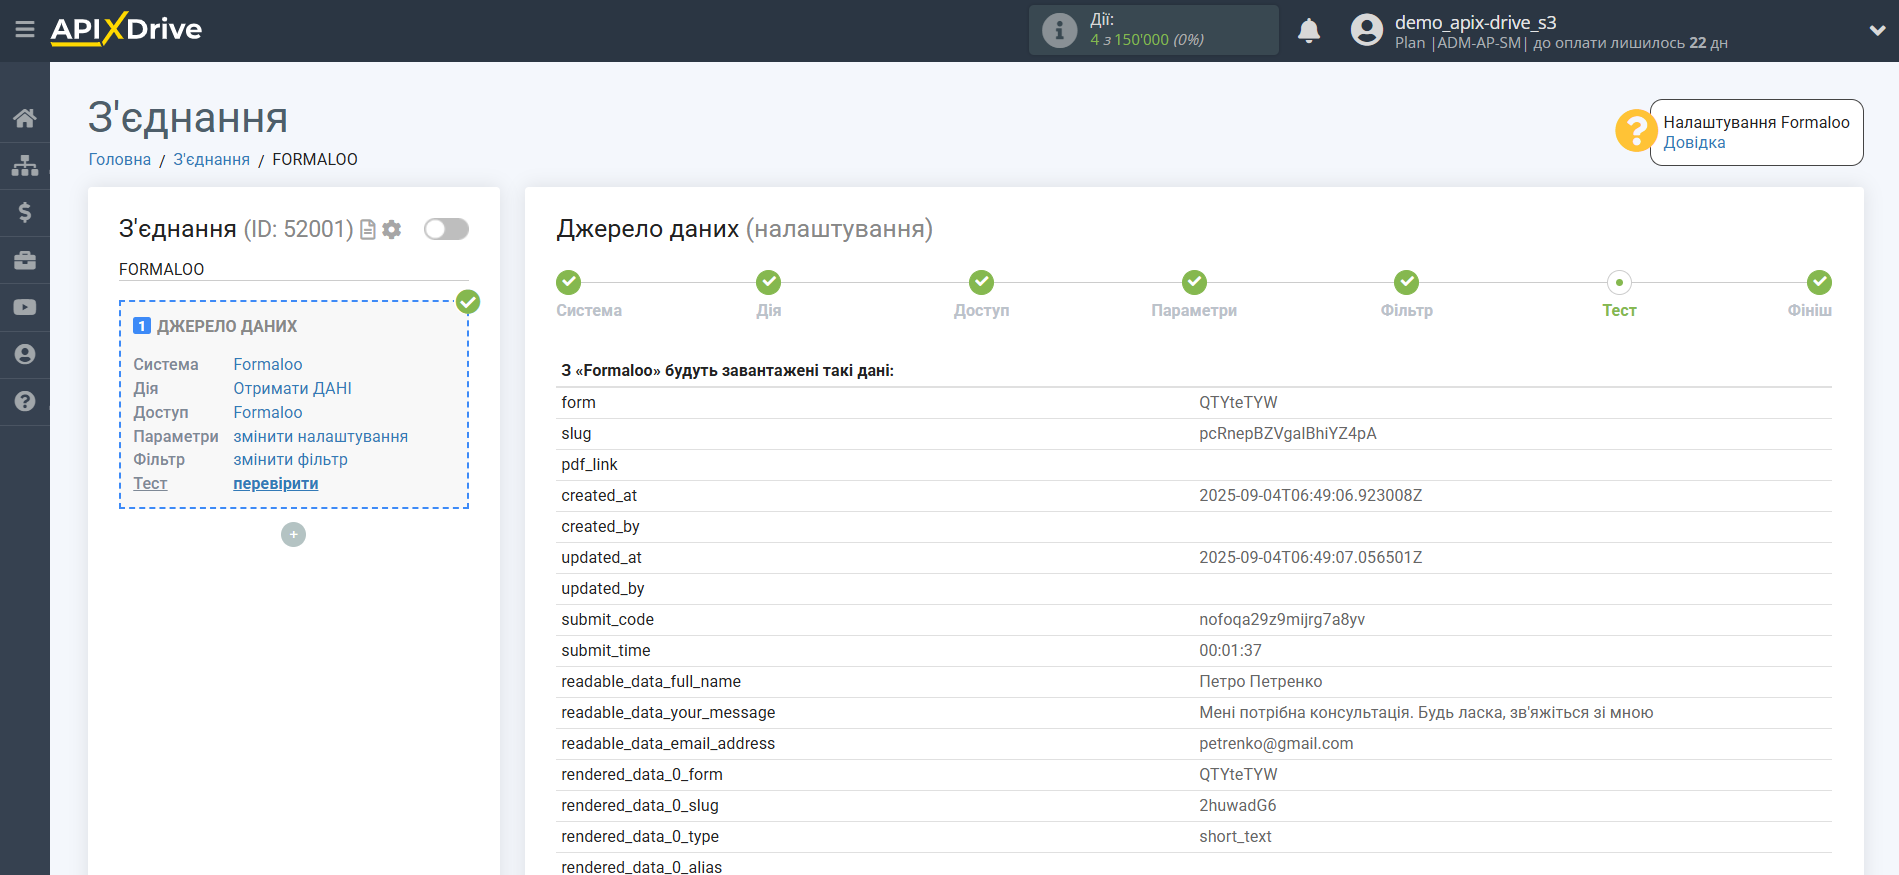Open the YouTube video sidebar icon
The height and width of the screenshot is (875, 1899).
tap(25, 307)
